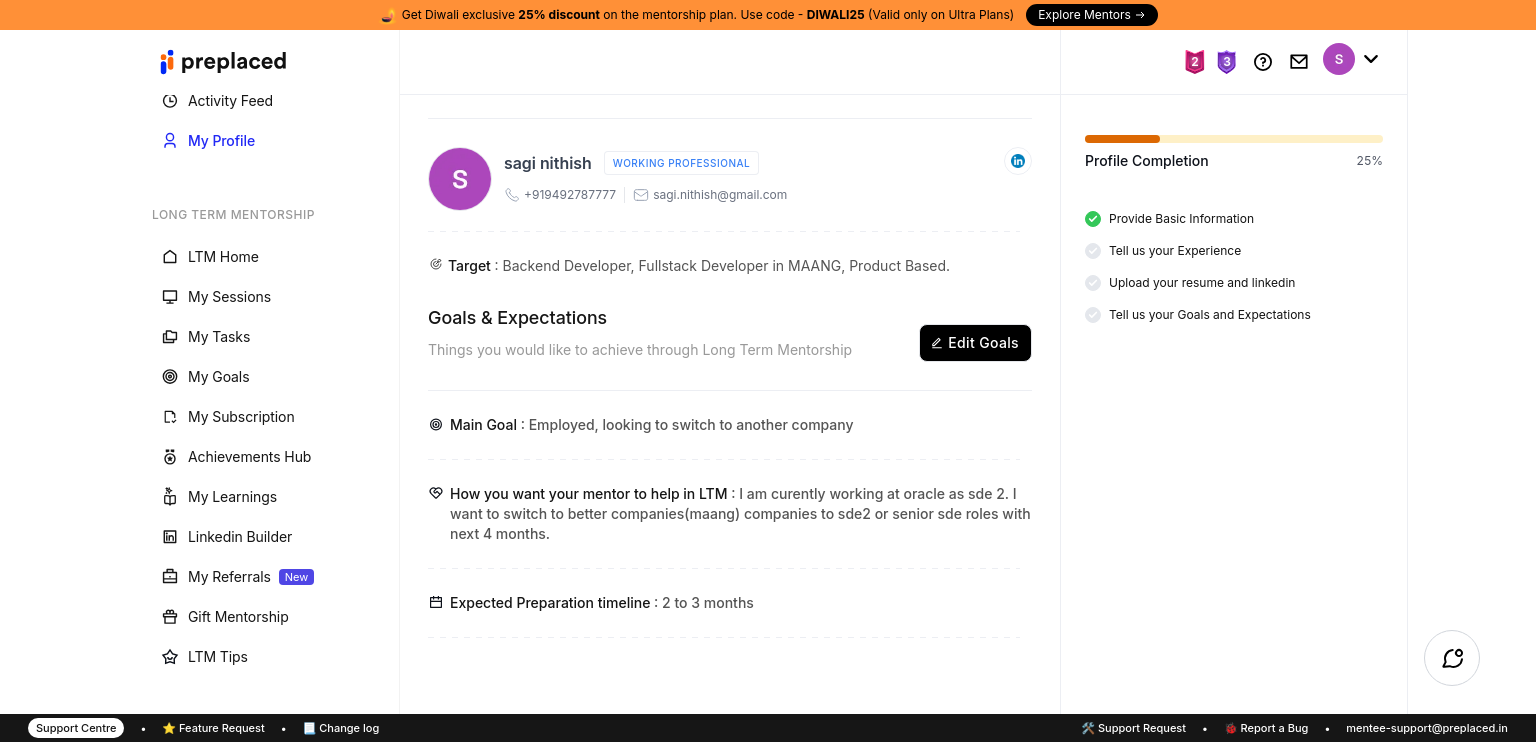Open Linkedin Builder tool
Screen dimensions: 1536x742
point(240,537)
